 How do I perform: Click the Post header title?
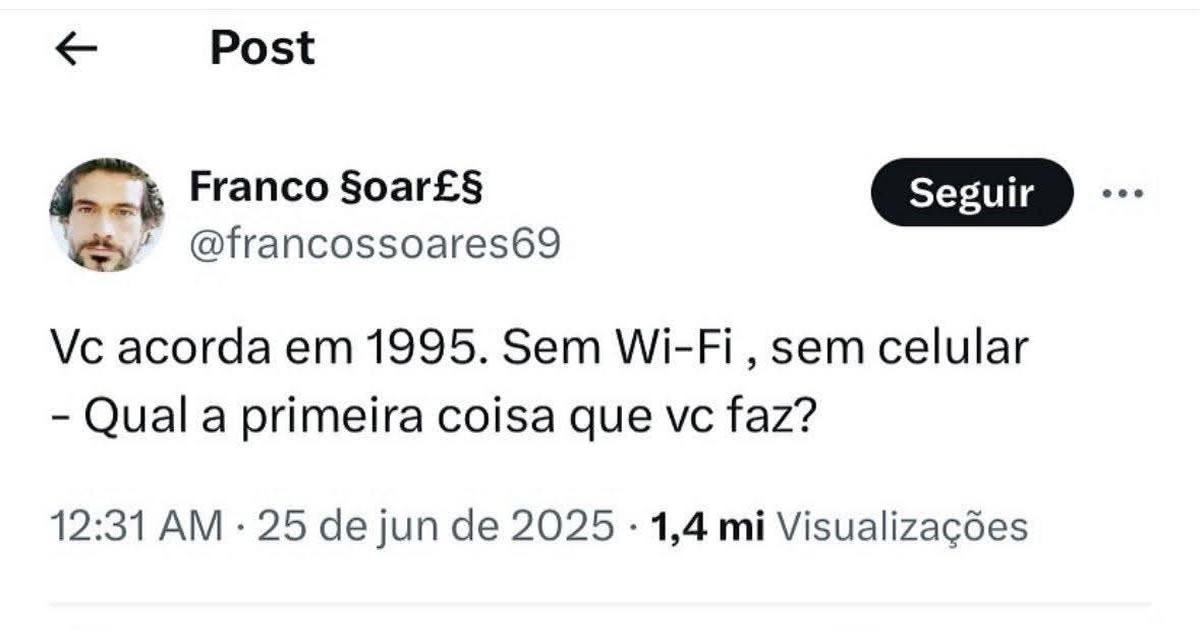[x=262, y=48]
